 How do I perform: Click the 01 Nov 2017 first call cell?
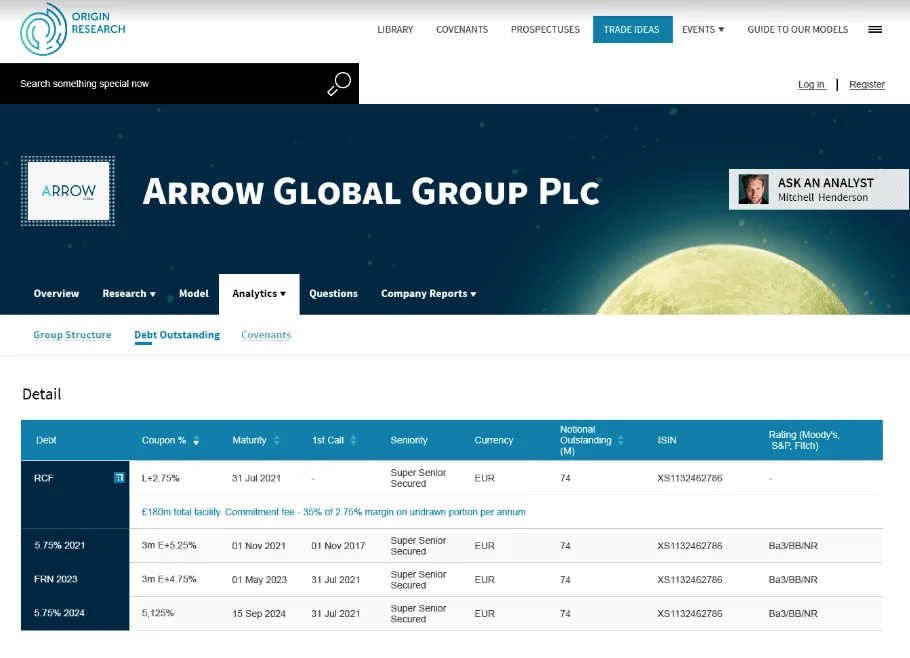click(338, 545)
